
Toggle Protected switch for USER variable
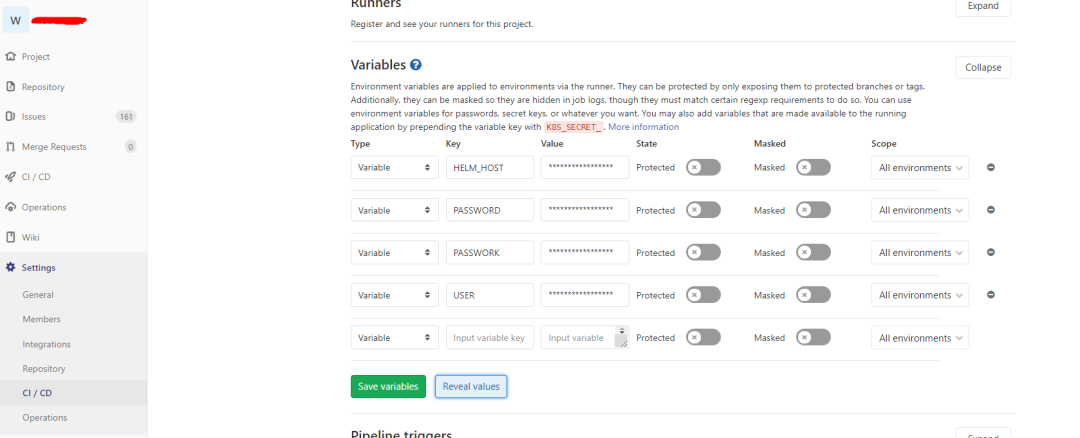[703, 295]
